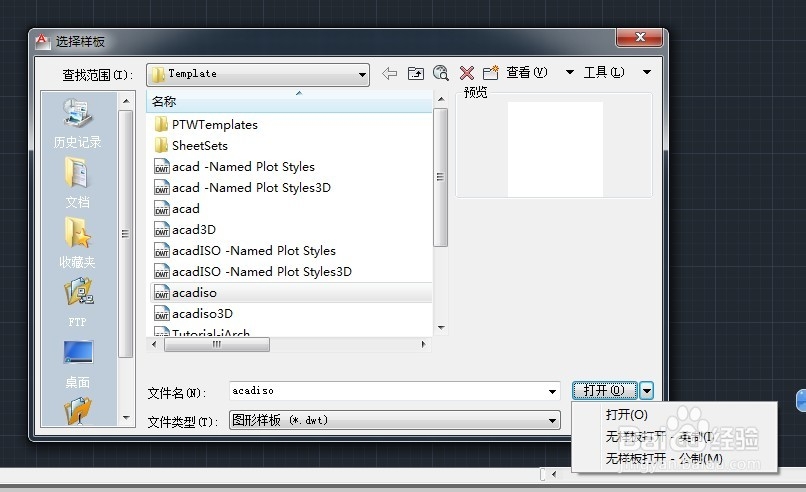Choose 打开(O) from the dropdown menu
806x492 pixels.
click(x=626, y=414)
